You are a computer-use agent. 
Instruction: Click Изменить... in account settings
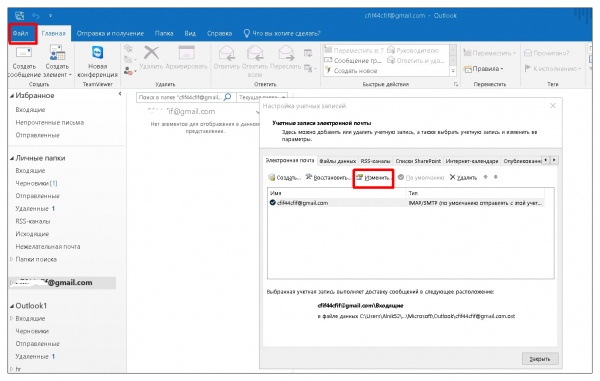click(x=373, y=177)
